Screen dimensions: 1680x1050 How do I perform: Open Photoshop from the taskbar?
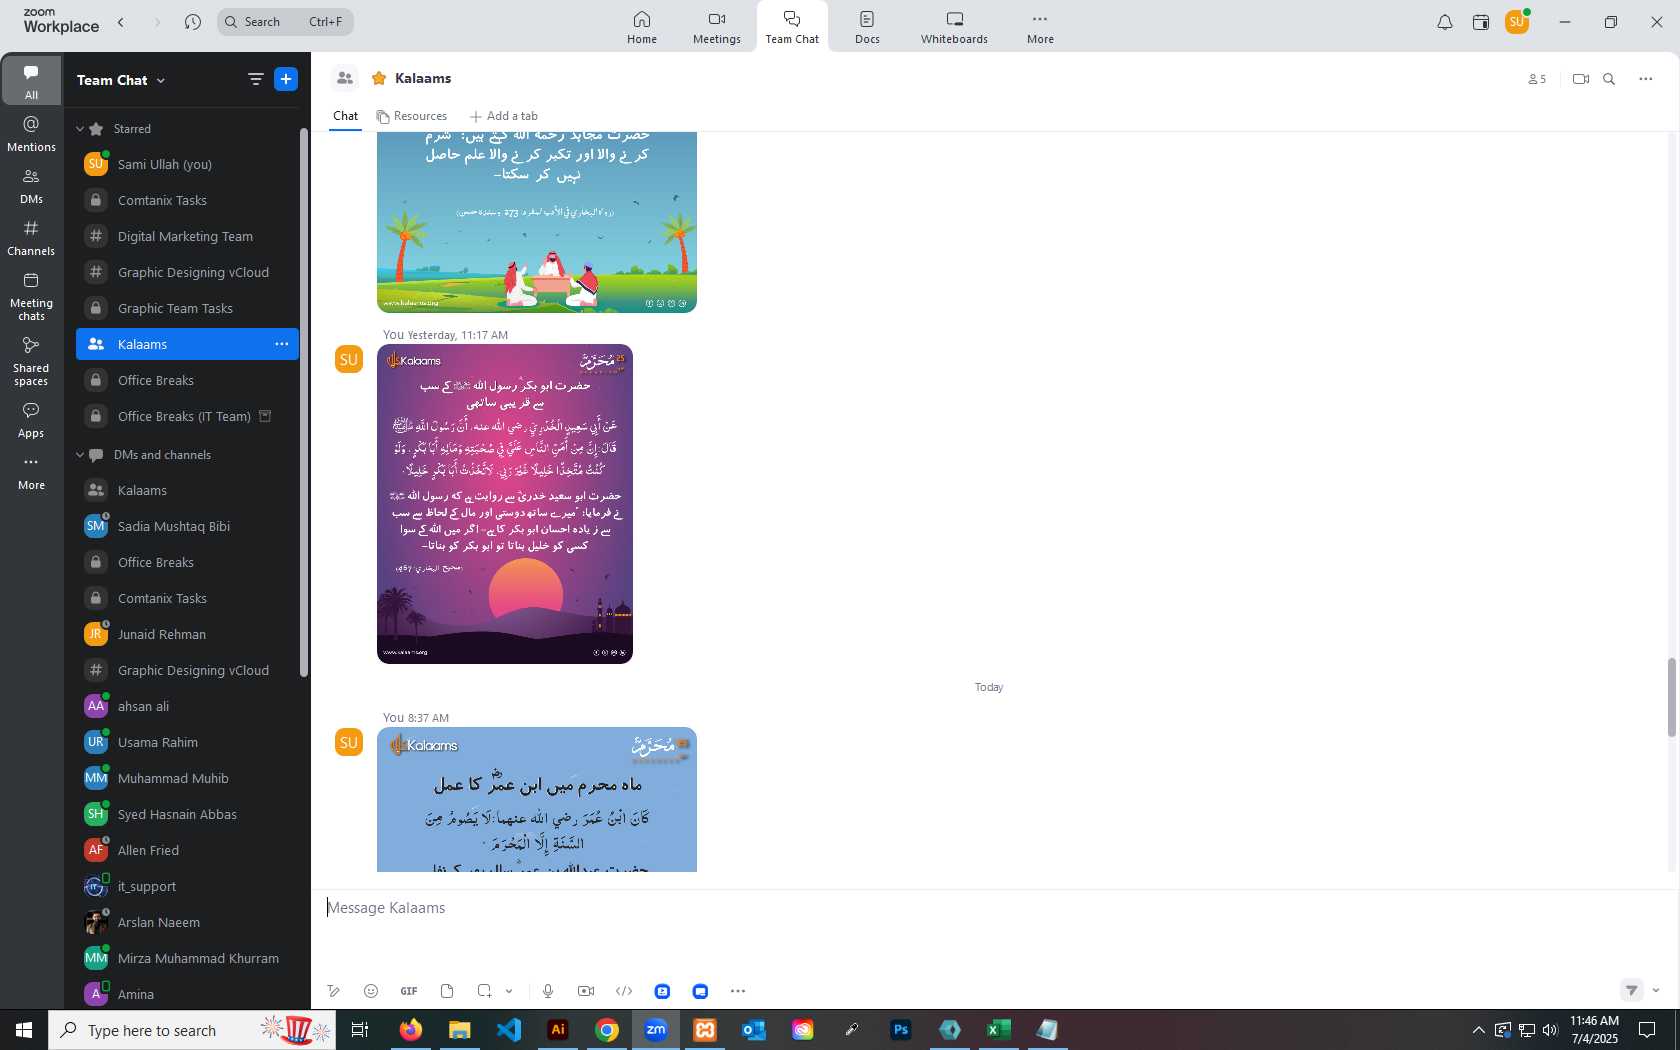[900, 1030]
